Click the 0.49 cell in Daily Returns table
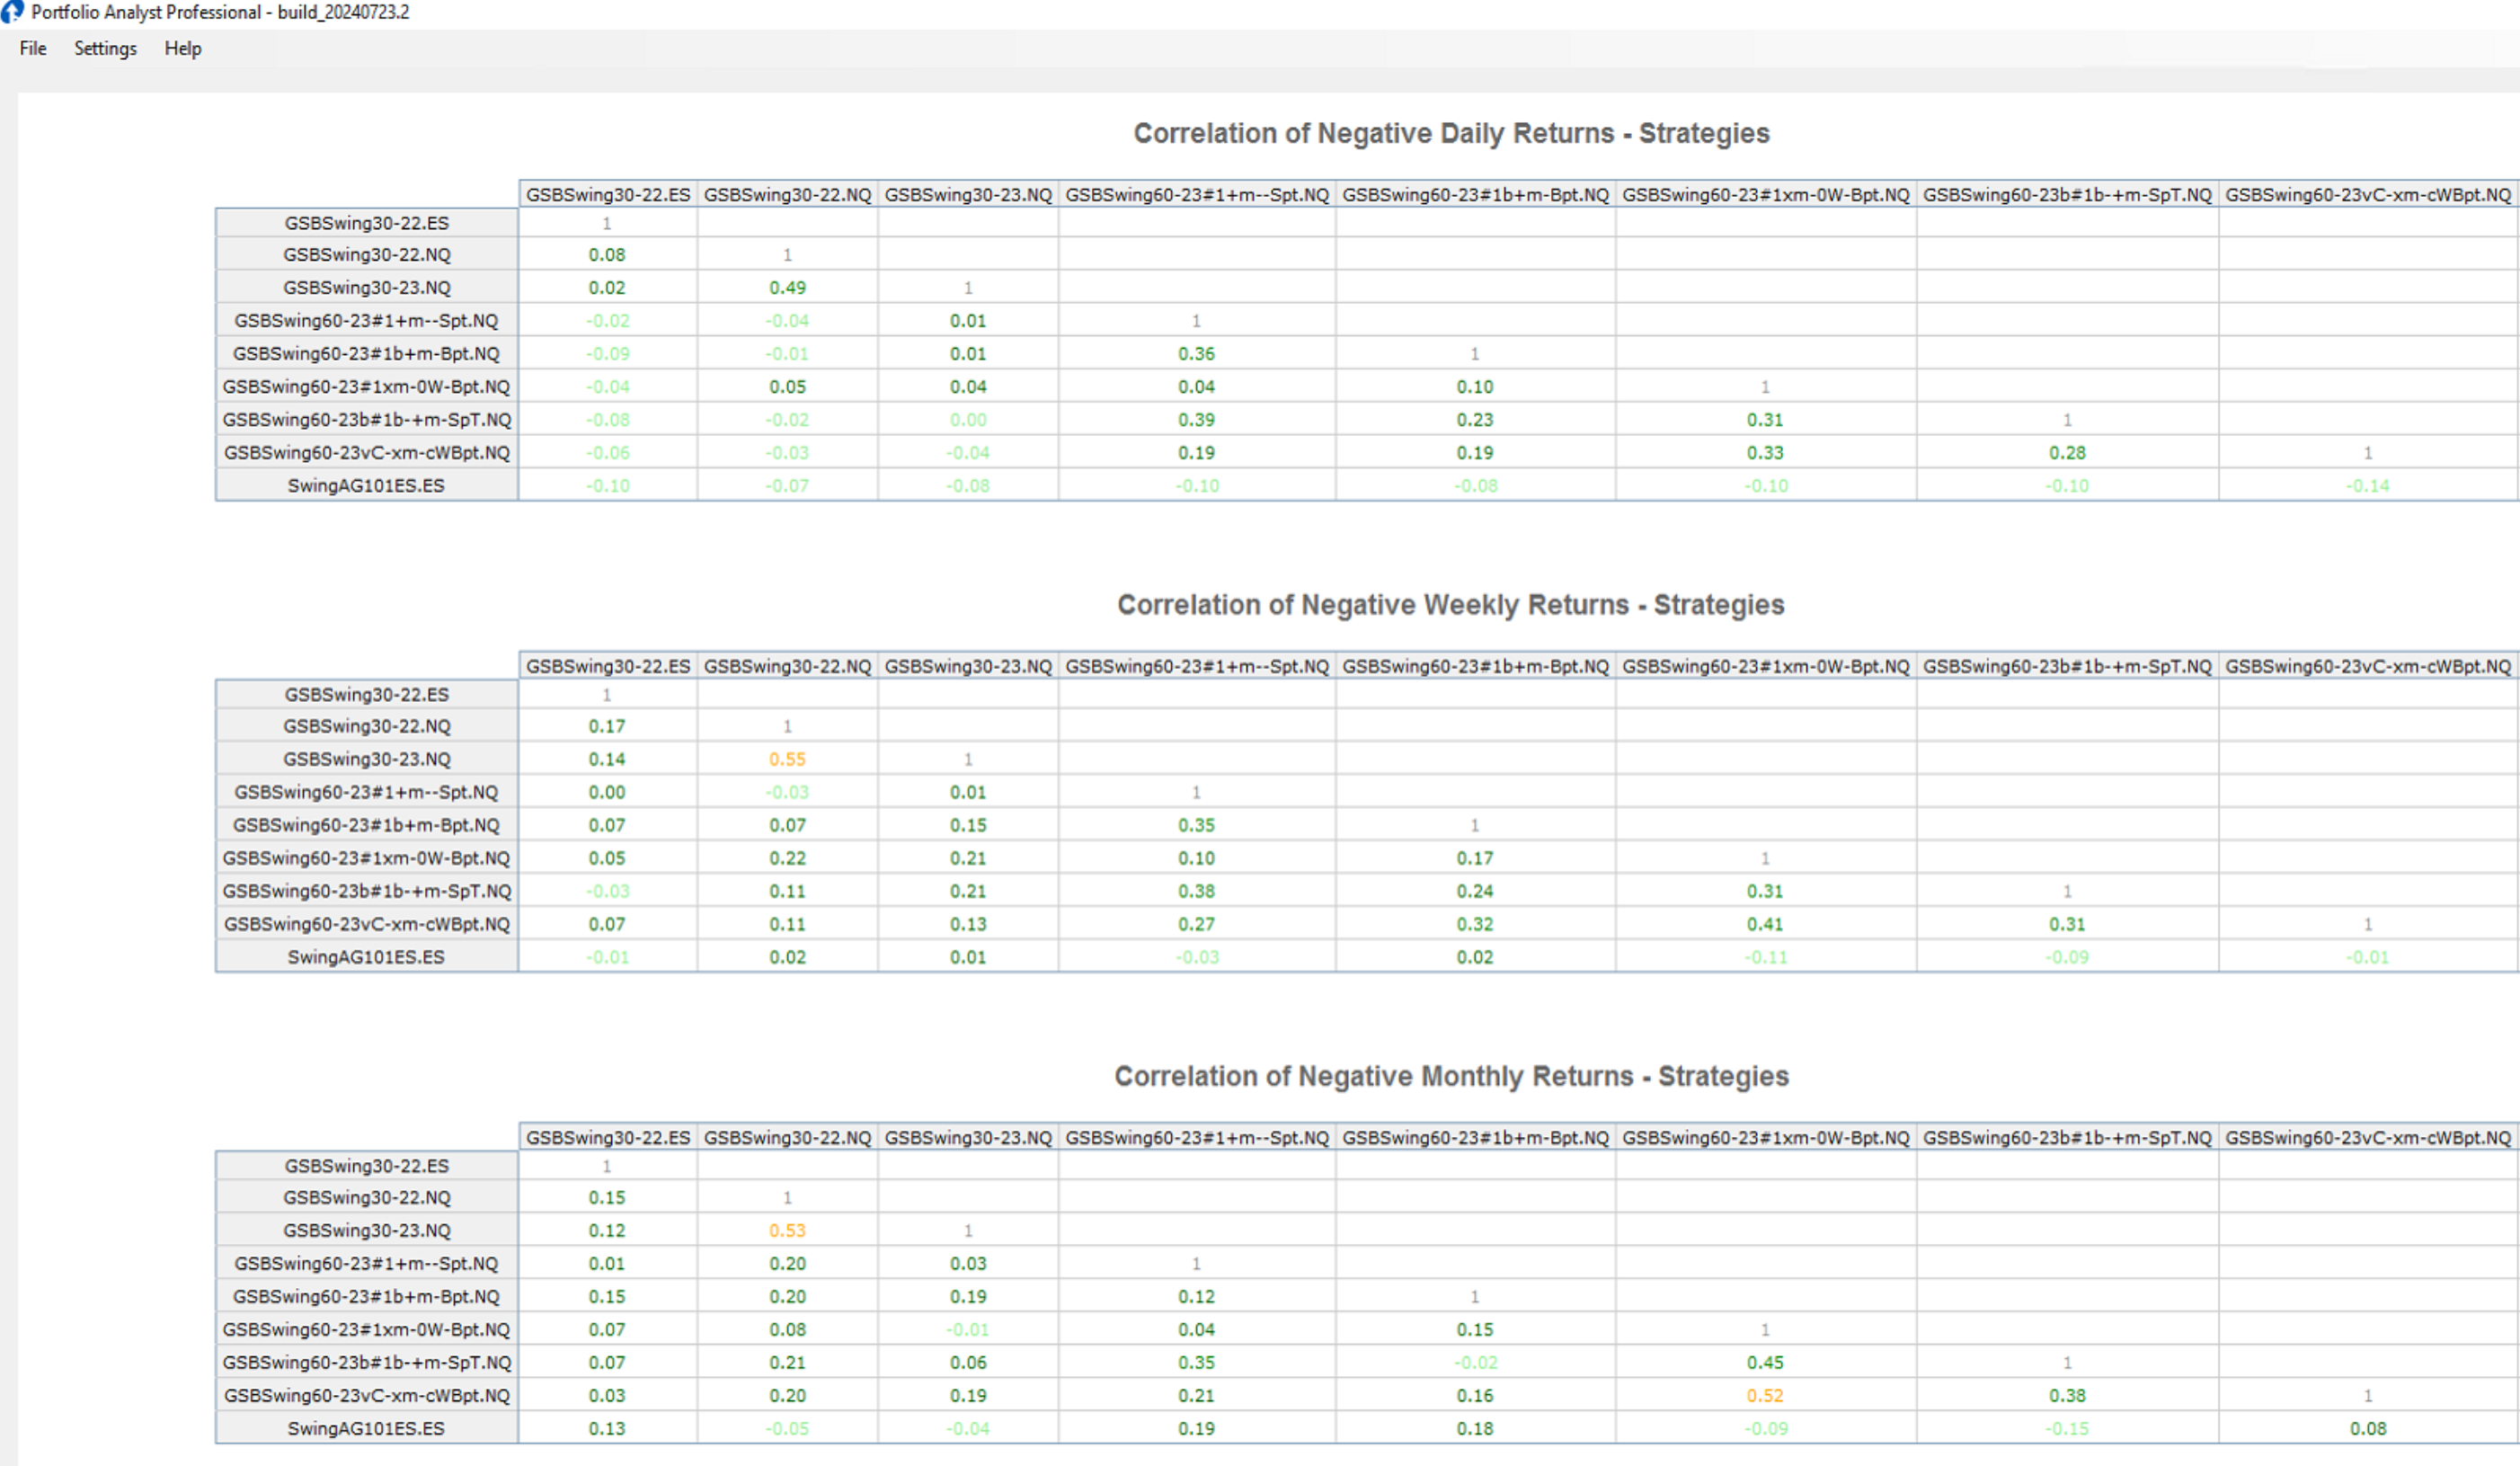The width and height of the screenshot is (2520, 1466). pyautogui.click(x=787, y=288)
